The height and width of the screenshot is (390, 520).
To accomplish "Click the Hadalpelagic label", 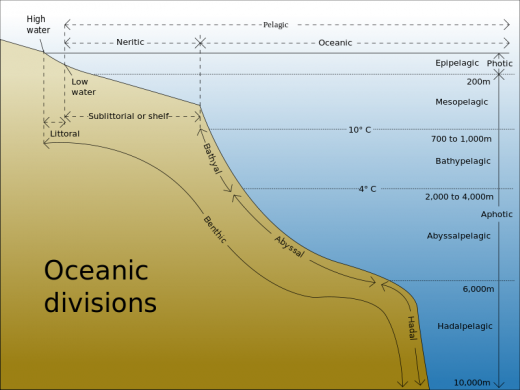I will [465, 326].
